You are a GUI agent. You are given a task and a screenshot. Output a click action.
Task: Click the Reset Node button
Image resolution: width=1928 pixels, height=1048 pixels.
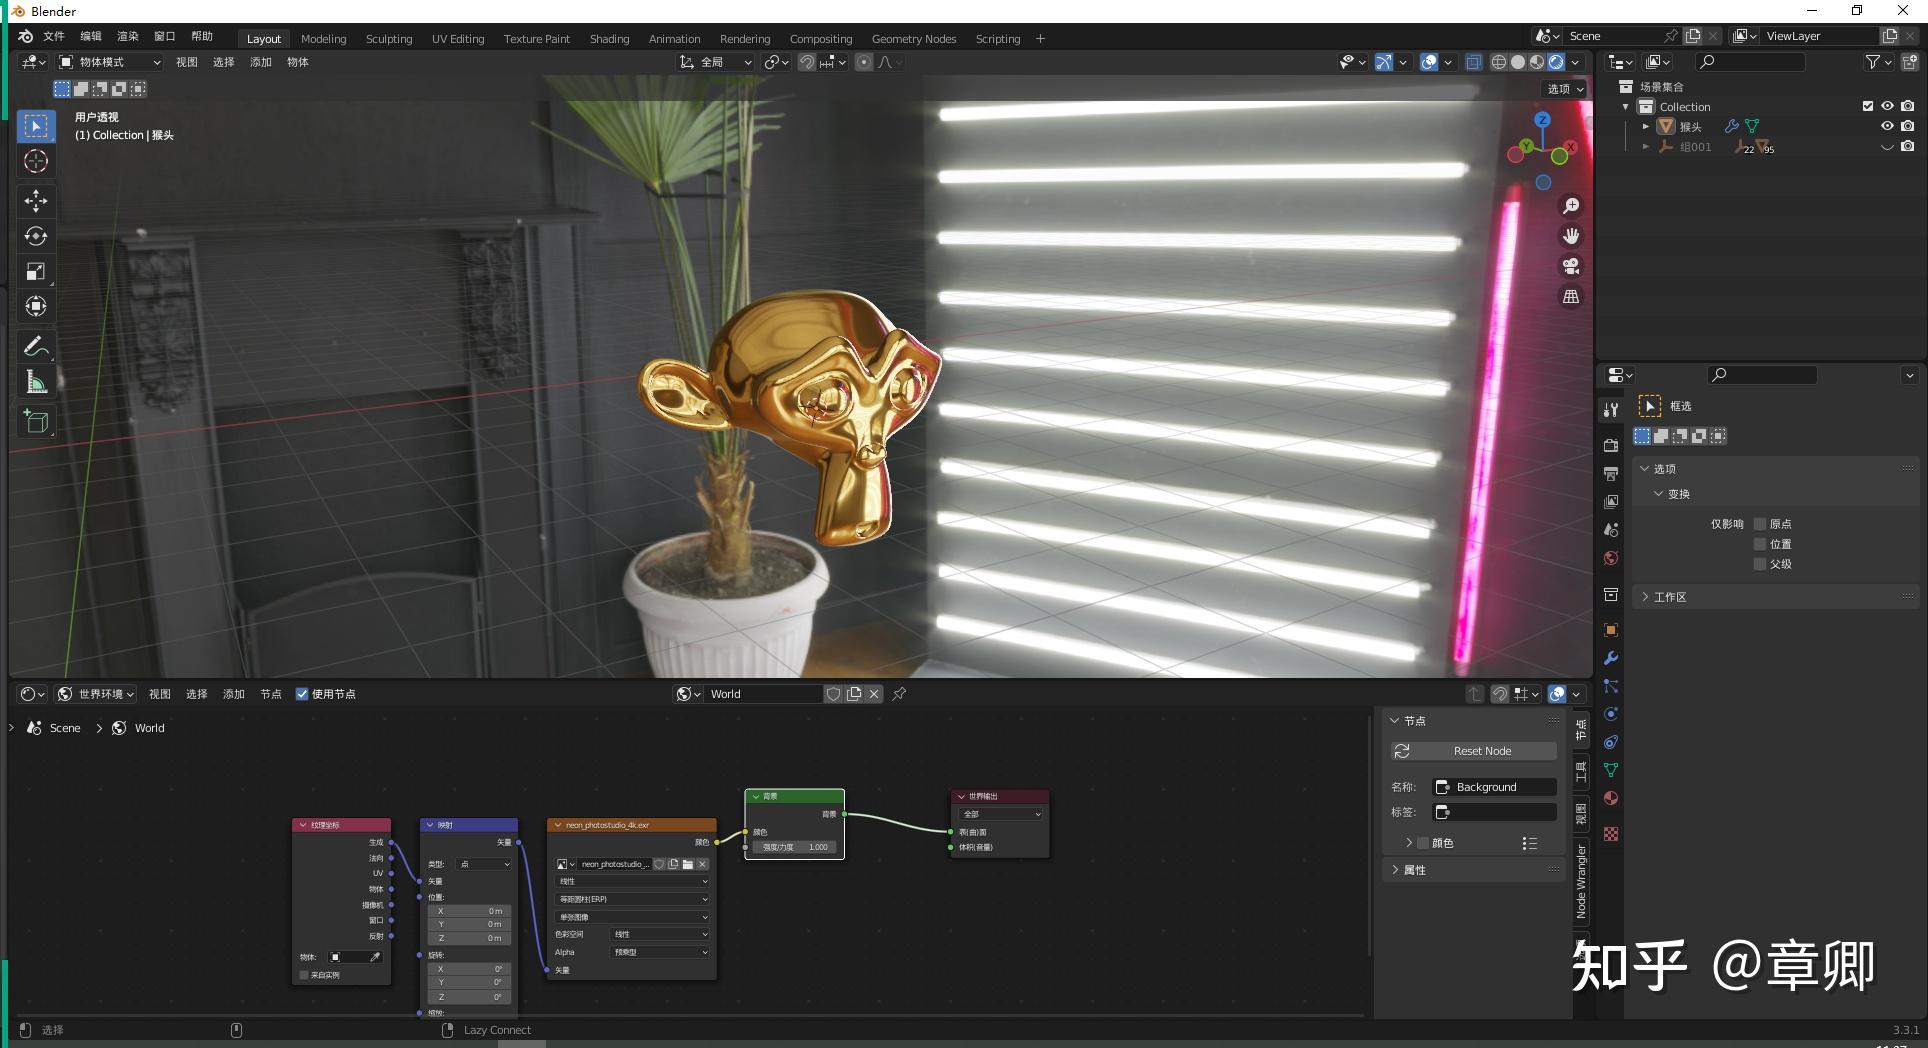(x=1474, y=751)
